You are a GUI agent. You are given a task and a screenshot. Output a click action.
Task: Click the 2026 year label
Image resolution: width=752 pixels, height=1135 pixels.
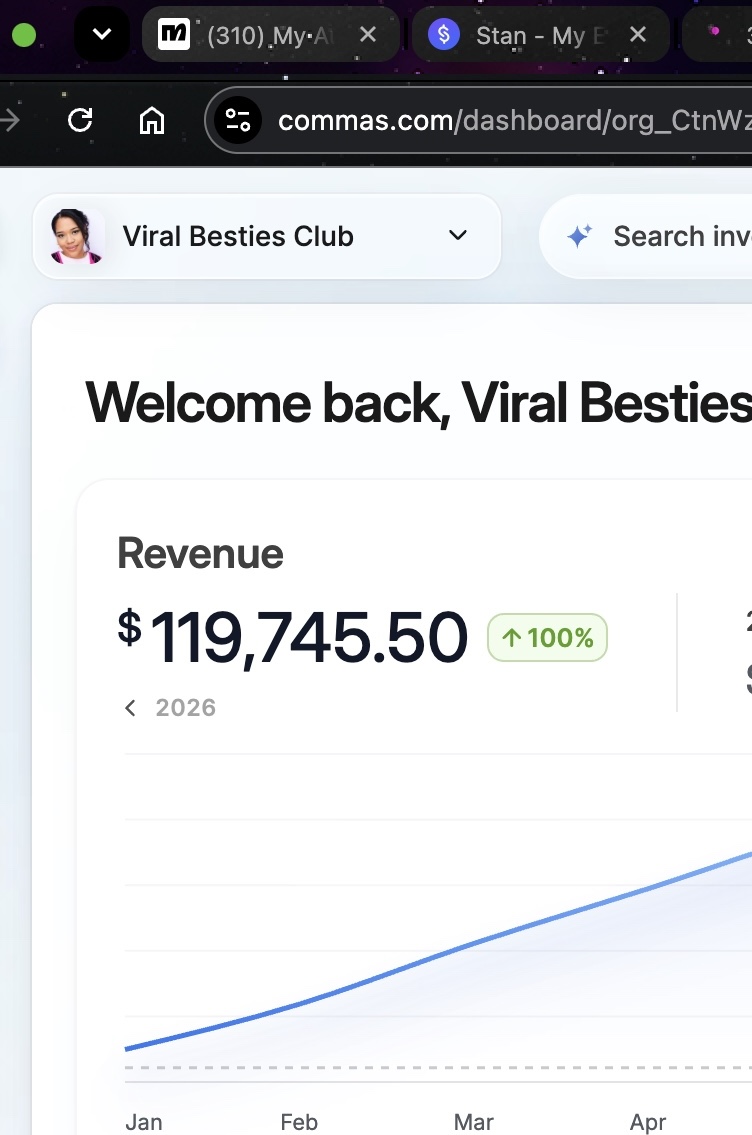pos(186,708)
